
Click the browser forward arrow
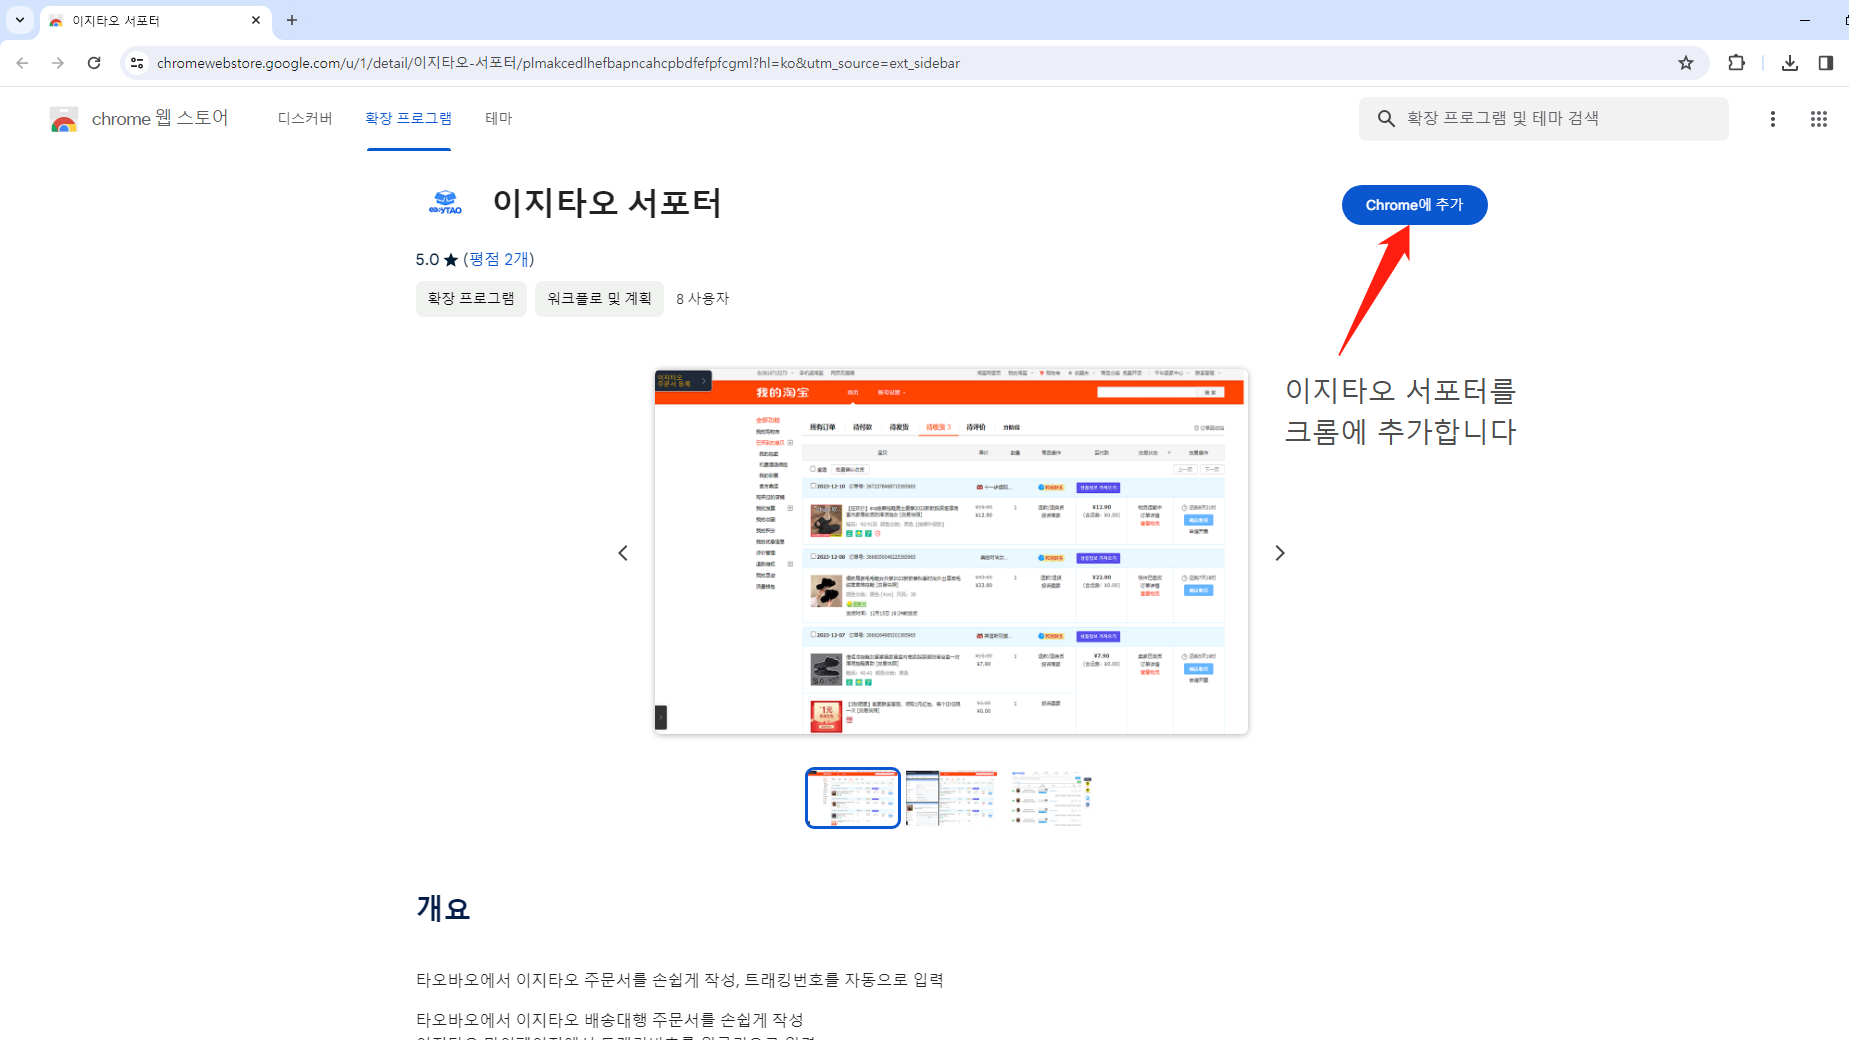[58, 63]
